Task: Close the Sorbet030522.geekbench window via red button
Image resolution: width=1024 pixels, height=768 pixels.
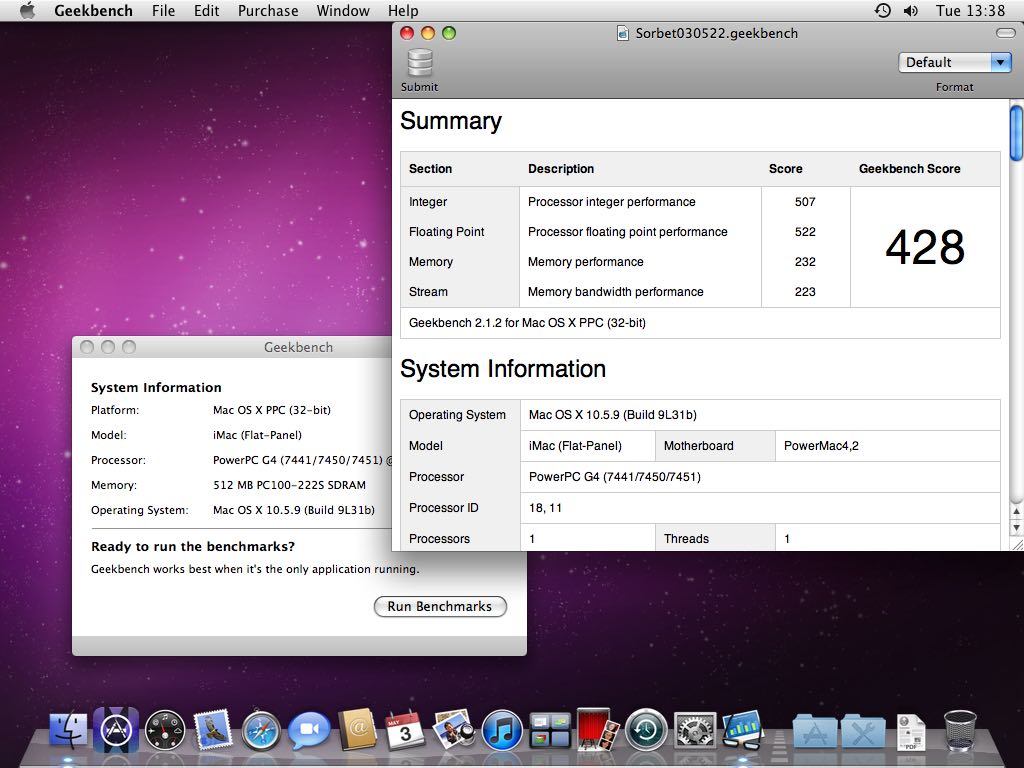Action: tap(407, 33)
